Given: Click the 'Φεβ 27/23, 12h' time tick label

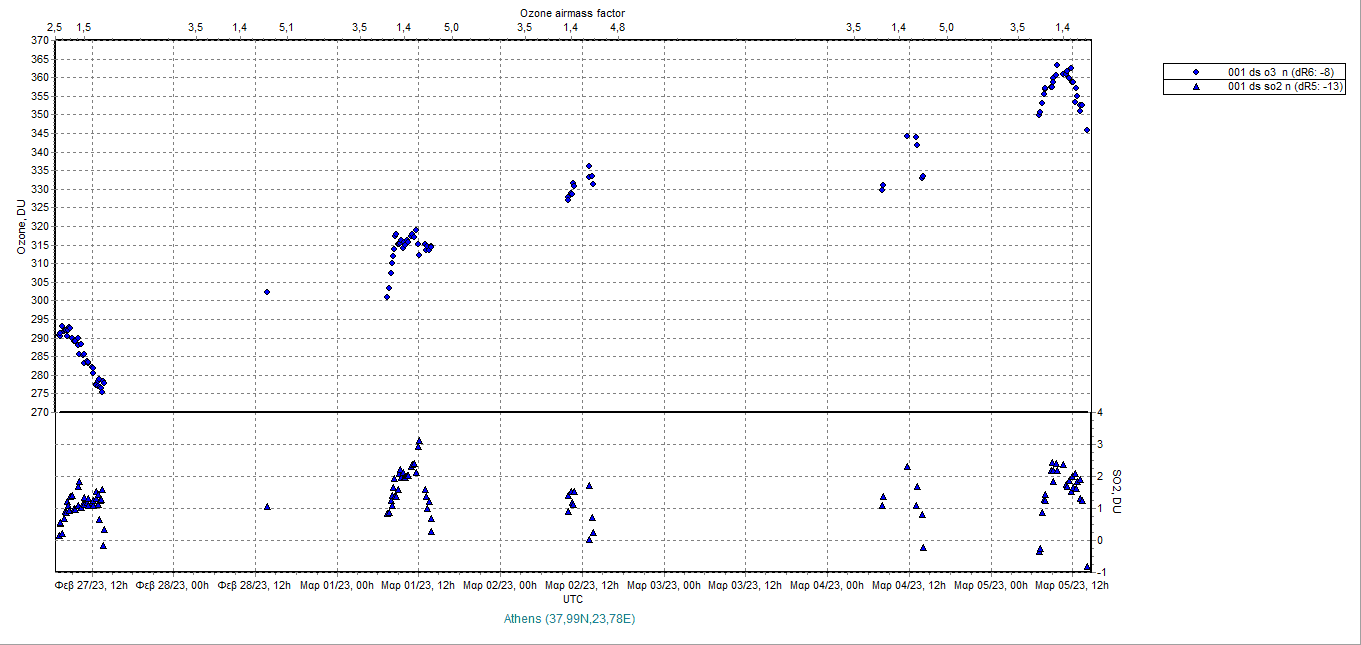Looking at the screenshot, I should [x=92, y=585].
